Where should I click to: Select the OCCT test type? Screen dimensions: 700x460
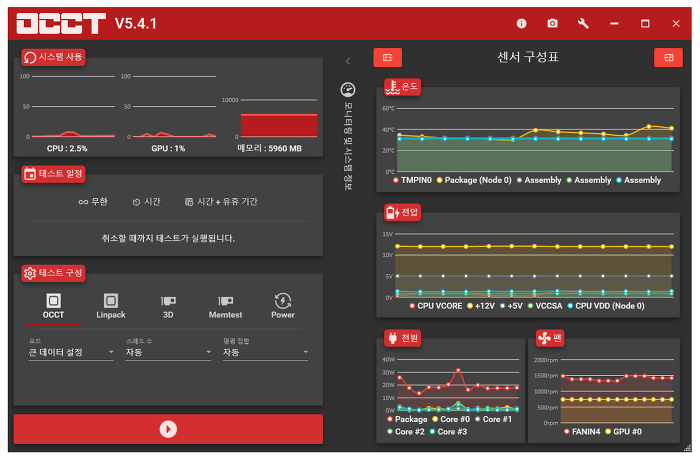(x=54, y=306)
